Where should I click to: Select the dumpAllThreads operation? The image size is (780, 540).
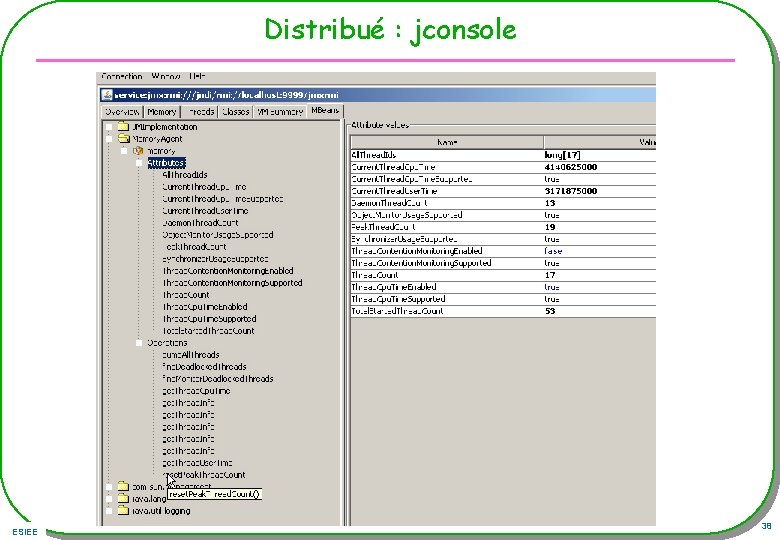click(191, 355)
